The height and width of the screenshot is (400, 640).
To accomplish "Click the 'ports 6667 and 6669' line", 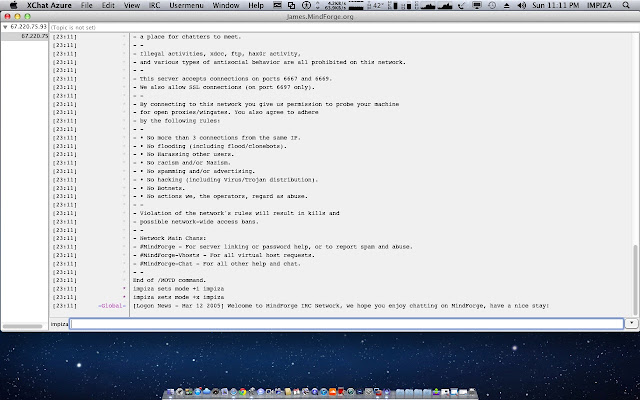I will coord(233,79).
